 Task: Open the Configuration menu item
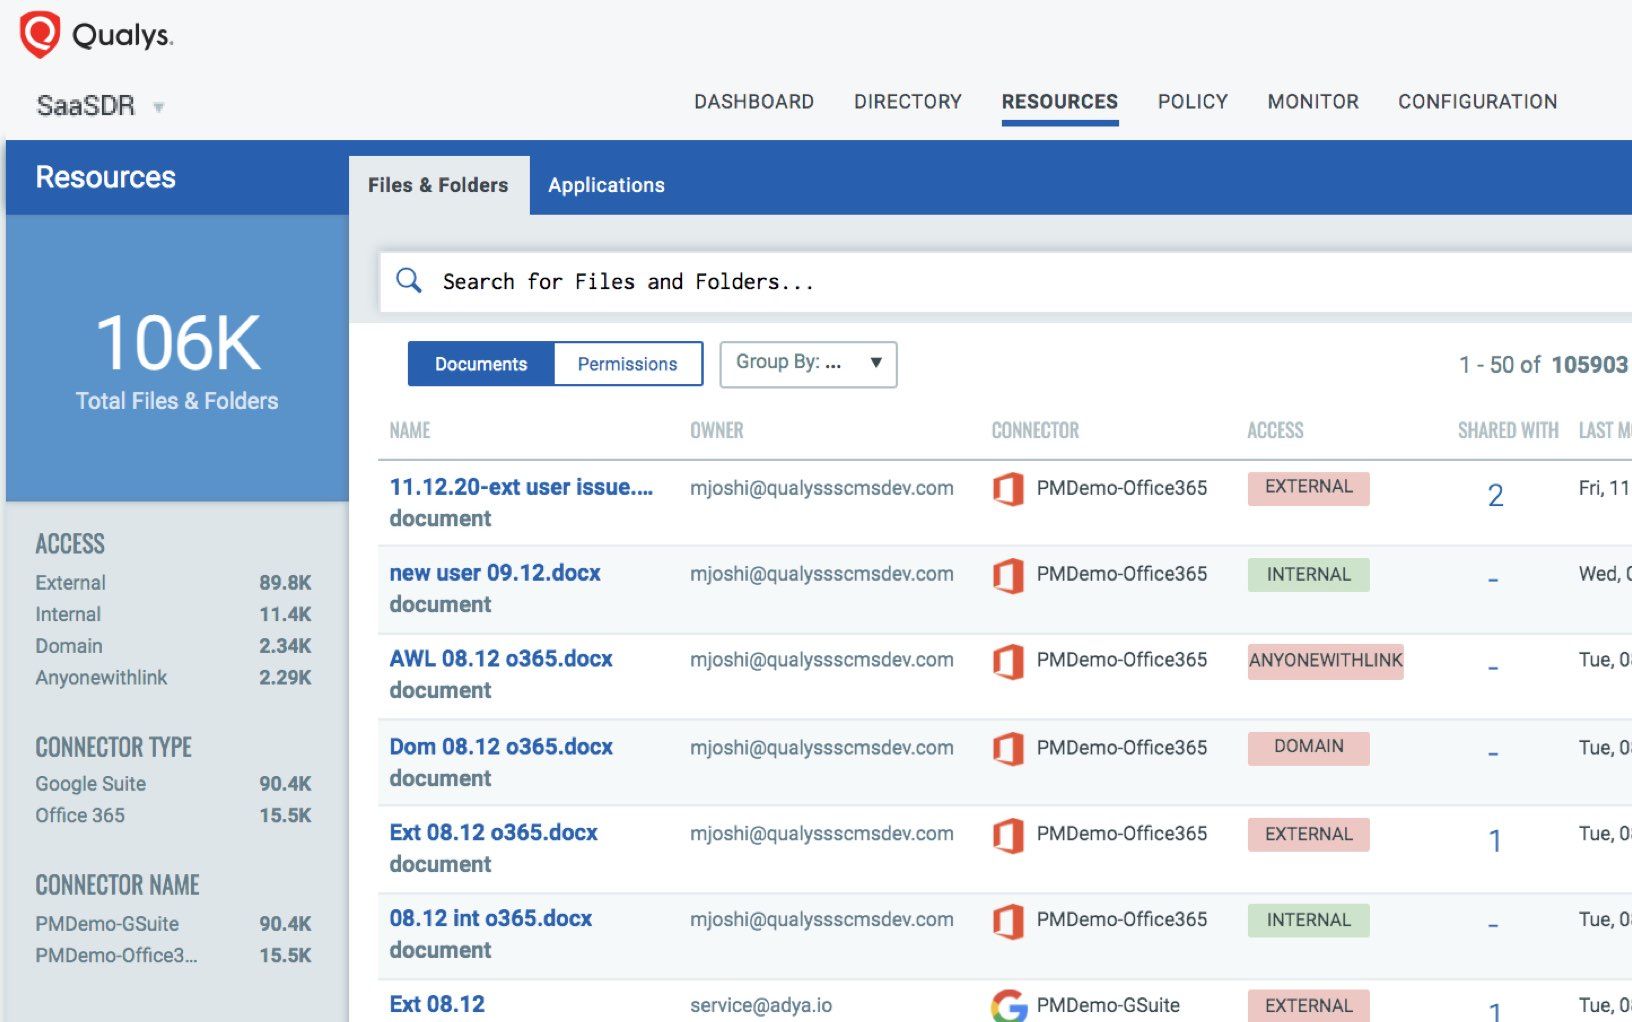(x=1478, y=101)
